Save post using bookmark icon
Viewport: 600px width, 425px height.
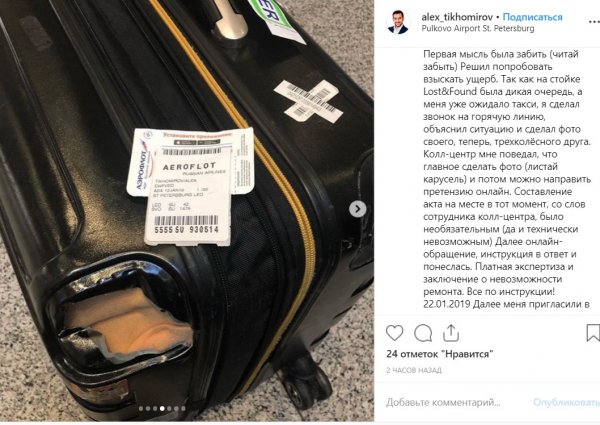[x=593, y=333]
